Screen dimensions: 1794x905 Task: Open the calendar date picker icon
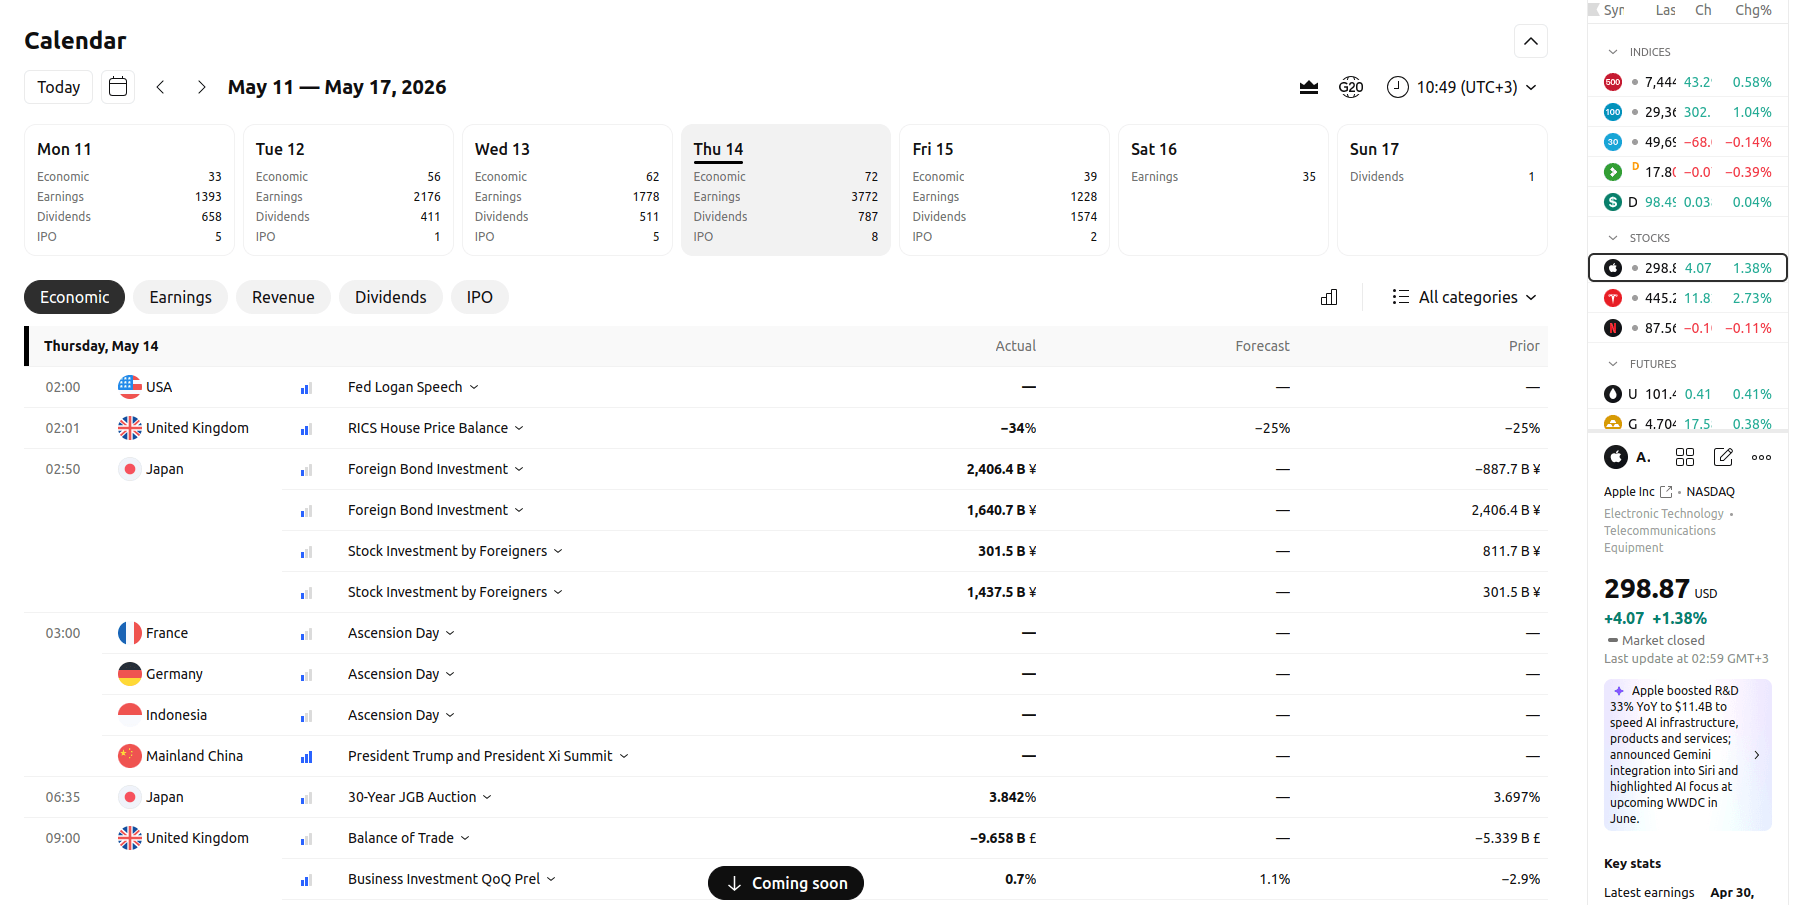click(x=118, y=87)
